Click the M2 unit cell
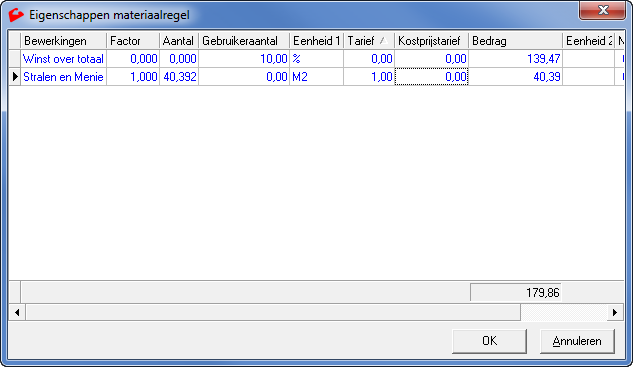 pos(316,77)
